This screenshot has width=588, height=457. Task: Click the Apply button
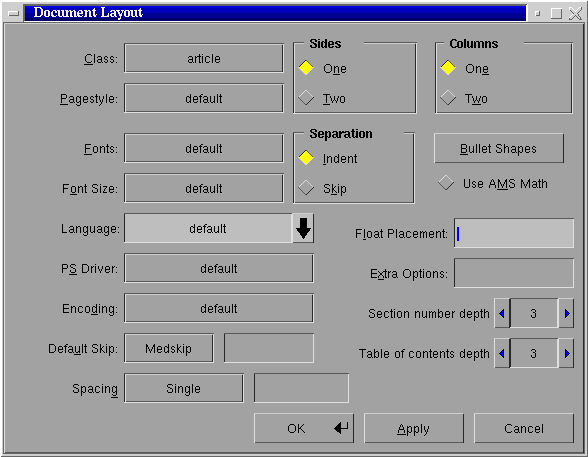[x=414, y=428]
